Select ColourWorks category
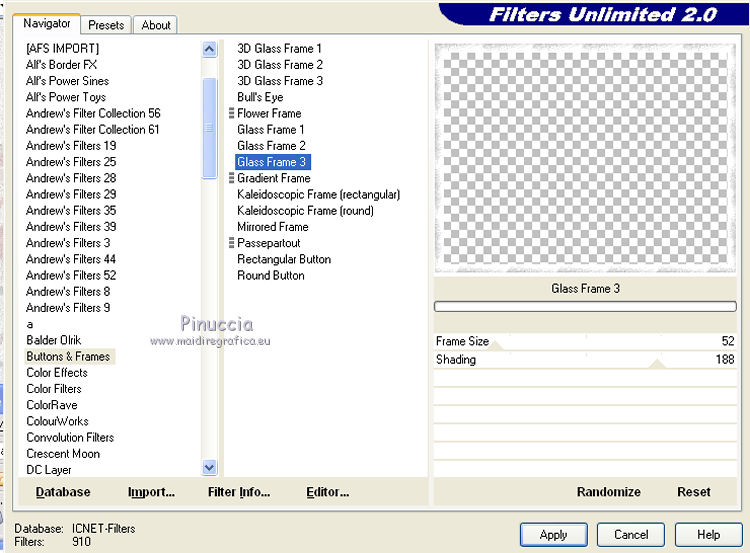The width and height of the screenshot is (750, 553). [x=57, y=421]
